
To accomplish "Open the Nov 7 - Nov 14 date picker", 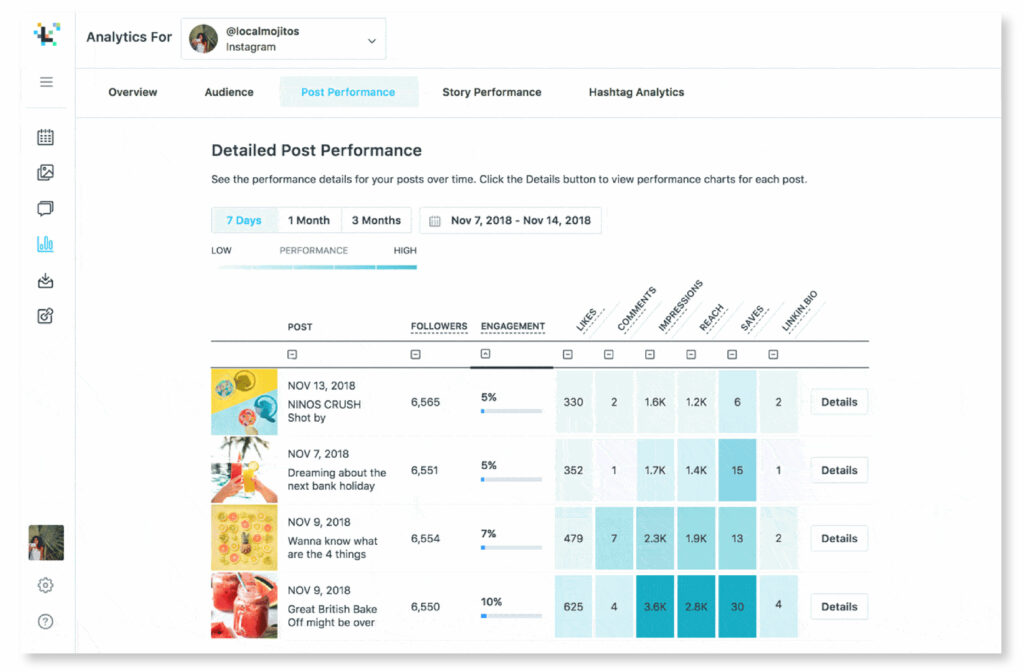I will pyautogui.click(x=510, y=221).
